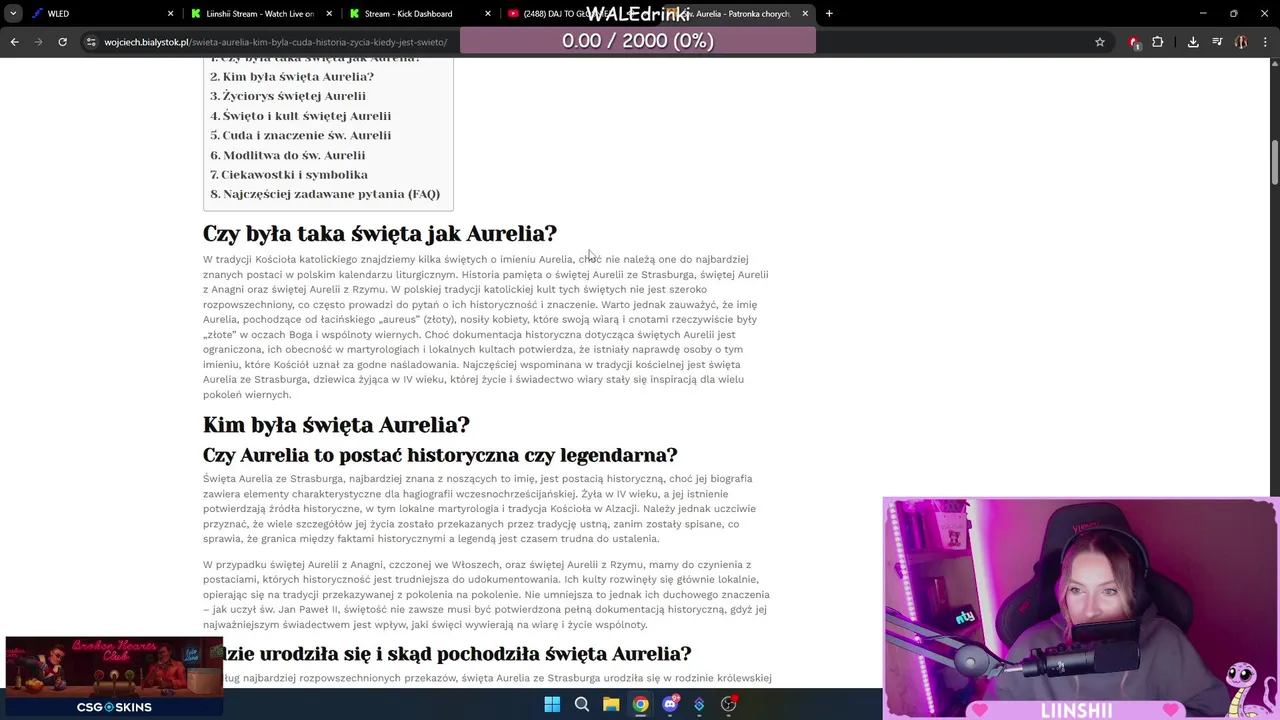Select the św. Aurelia - Patronka chorych tab

coord(737,14)
